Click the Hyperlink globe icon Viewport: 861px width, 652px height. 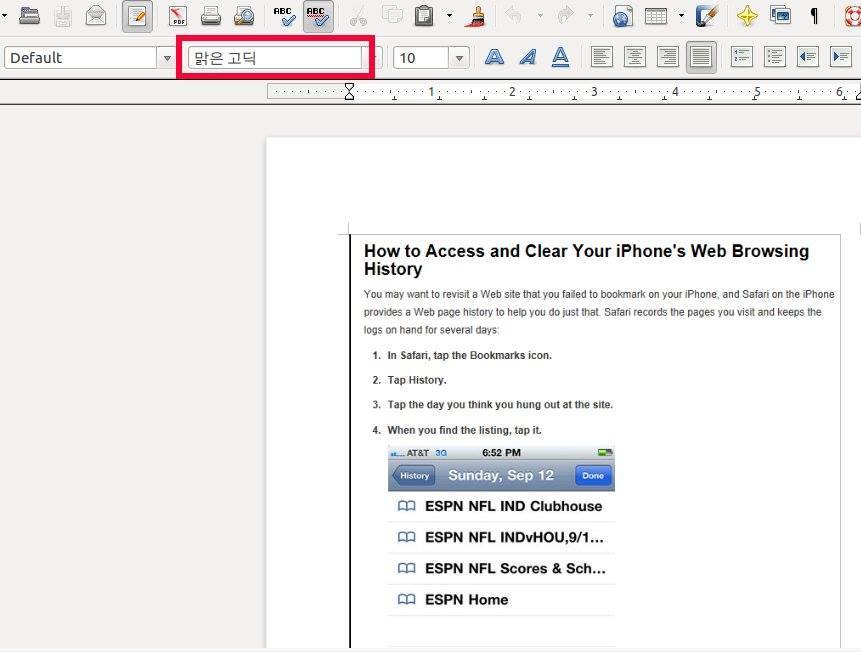point(623,16)
